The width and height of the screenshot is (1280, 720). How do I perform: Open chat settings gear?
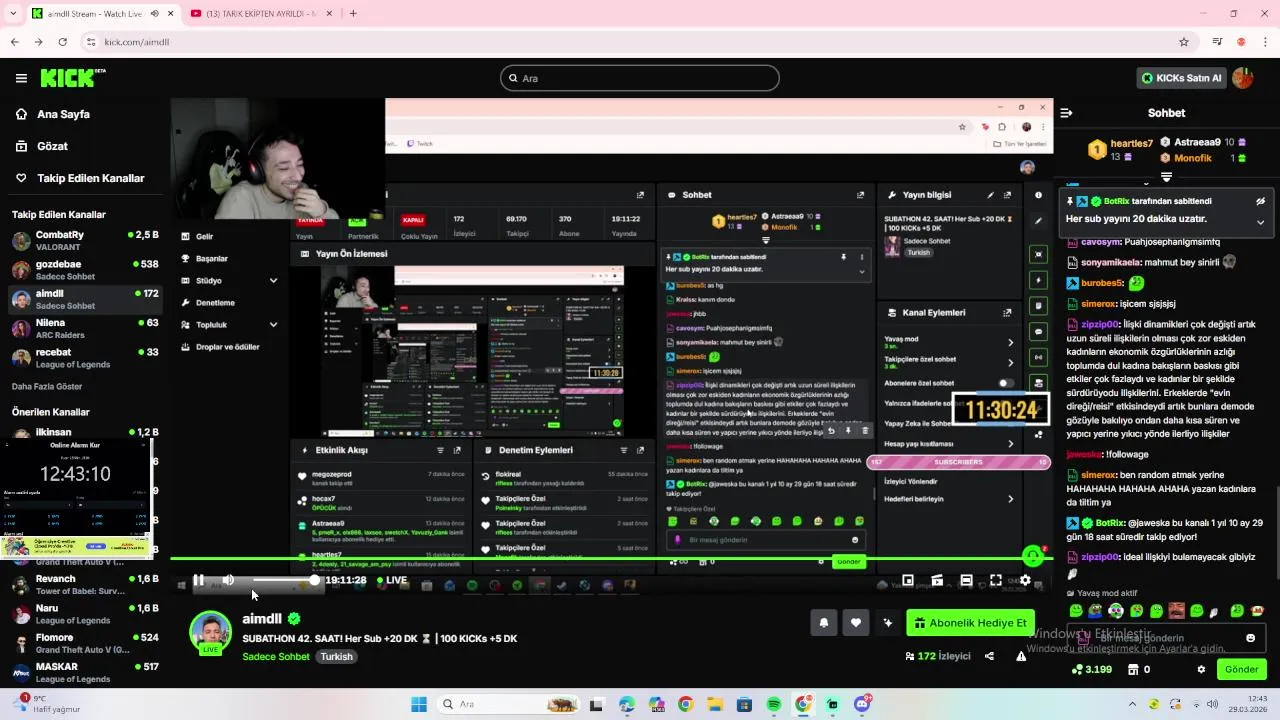(x=1201, y=670)
